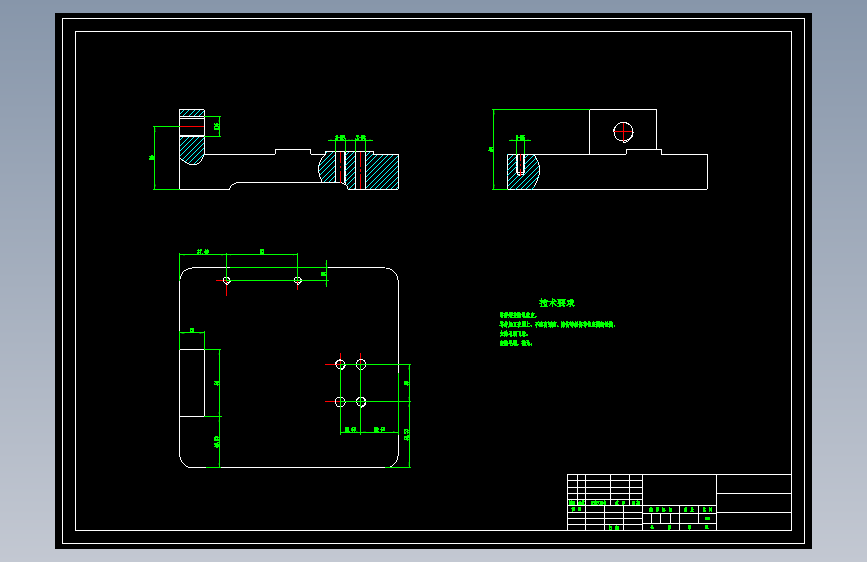The width and height of the screenshot is (867, 562).
Task: Select the second top hole near plan view center
Action: pyautogui.click(x=297, y=280)
